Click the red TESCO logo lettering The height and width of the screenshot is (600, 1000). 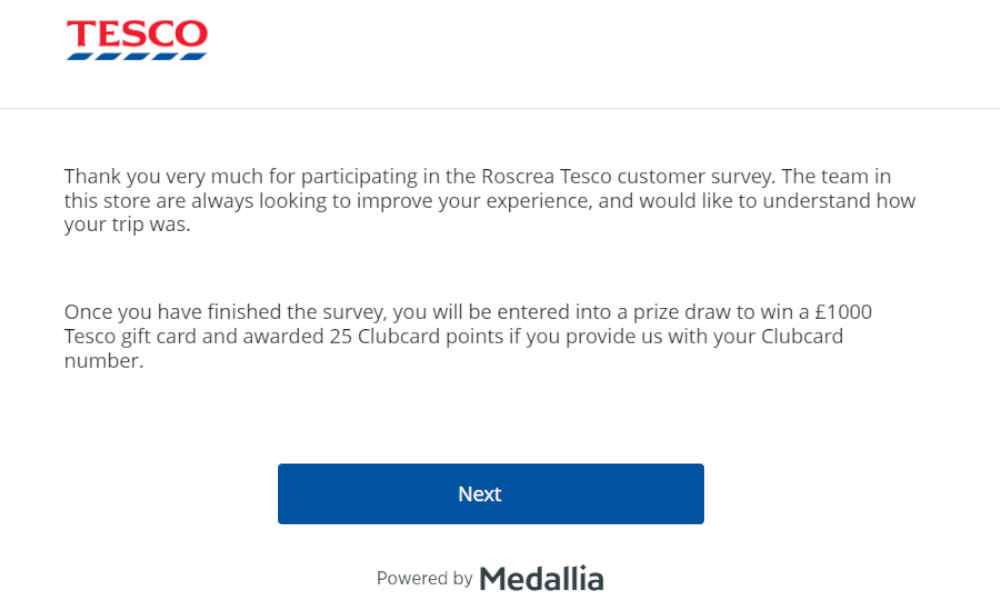point(137,34)
